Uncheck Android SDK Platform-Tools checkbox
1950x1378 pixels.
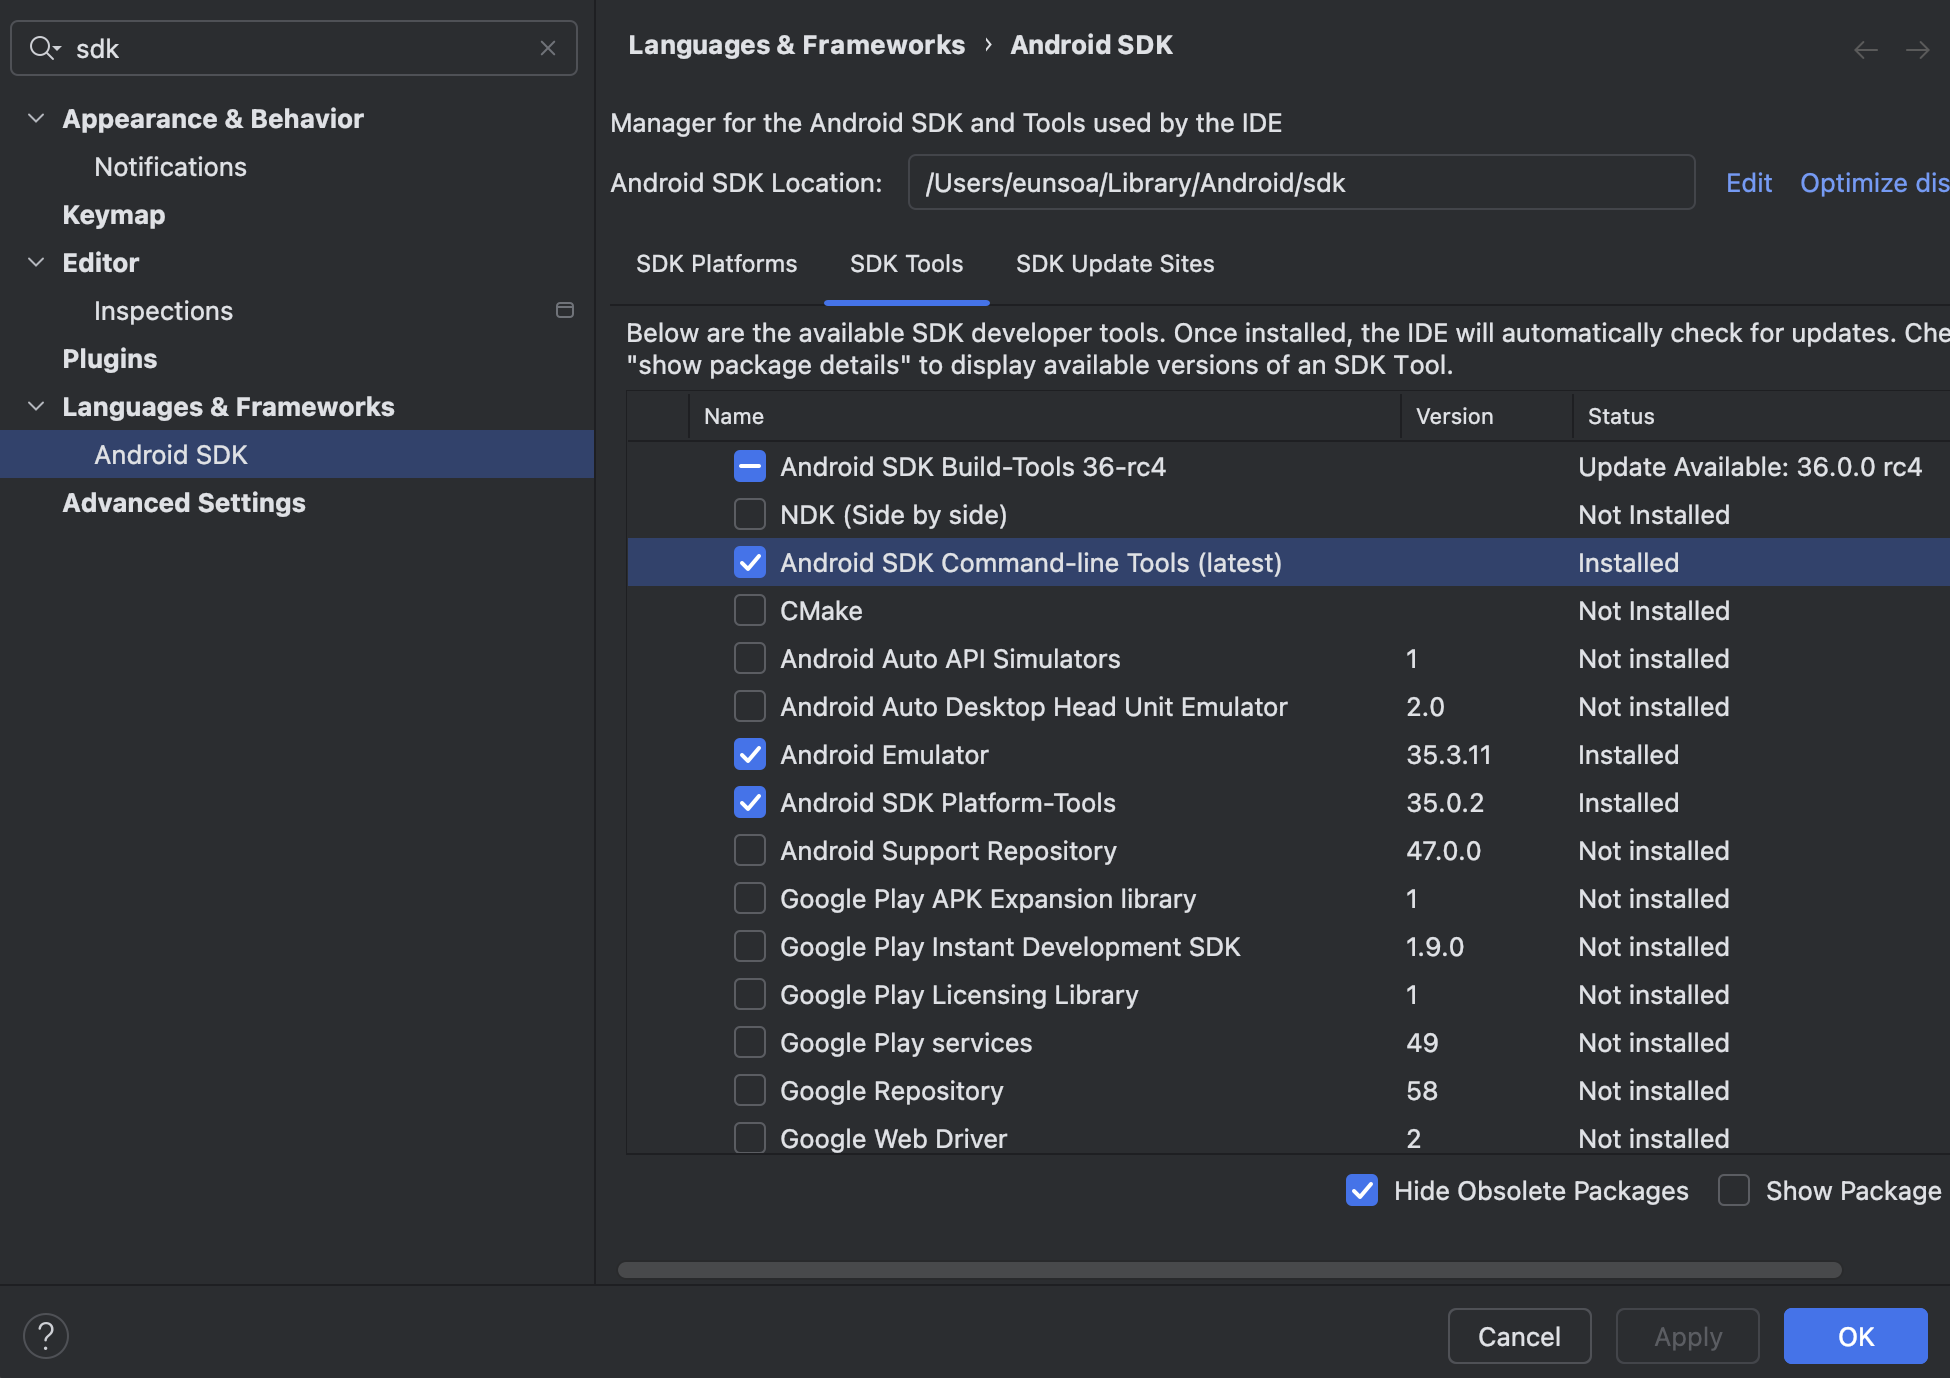(750, 802)
